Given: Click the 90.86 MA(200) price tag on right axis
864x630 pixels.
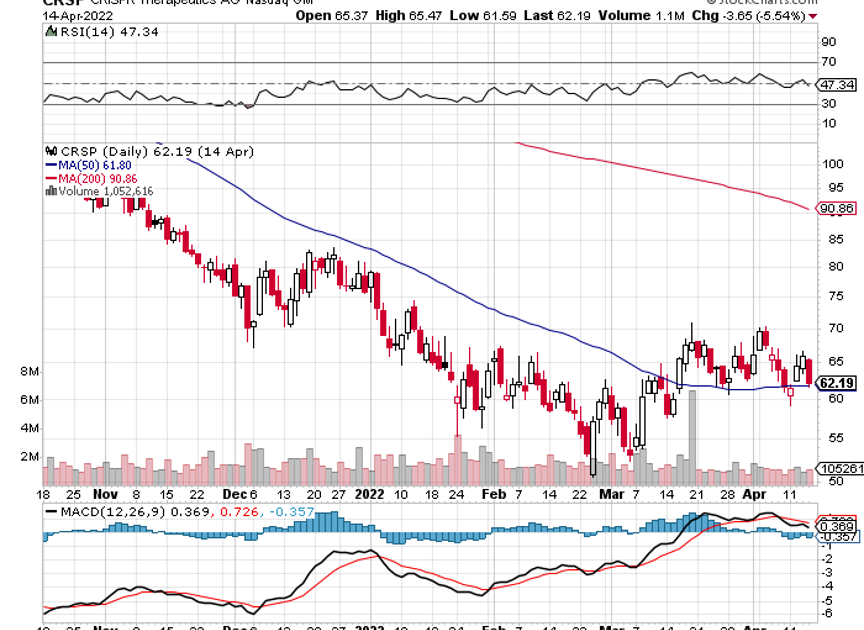Looking at the screenshot, I should tap(836, 209).
